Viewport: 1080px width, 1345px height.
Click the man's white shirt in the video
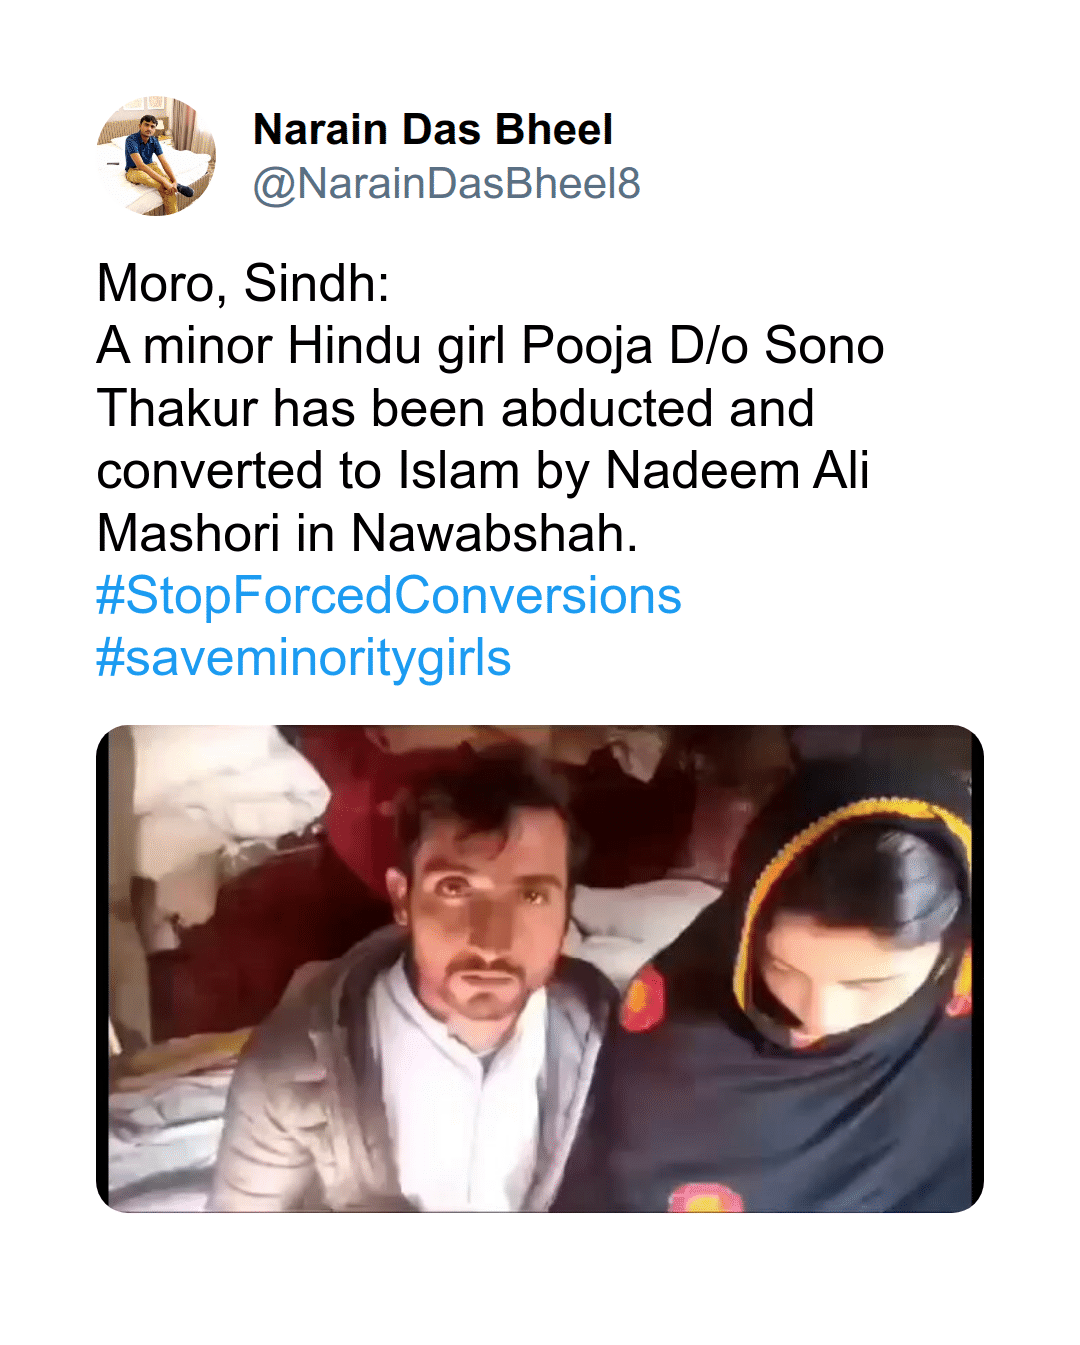[x=480, y=1090]
